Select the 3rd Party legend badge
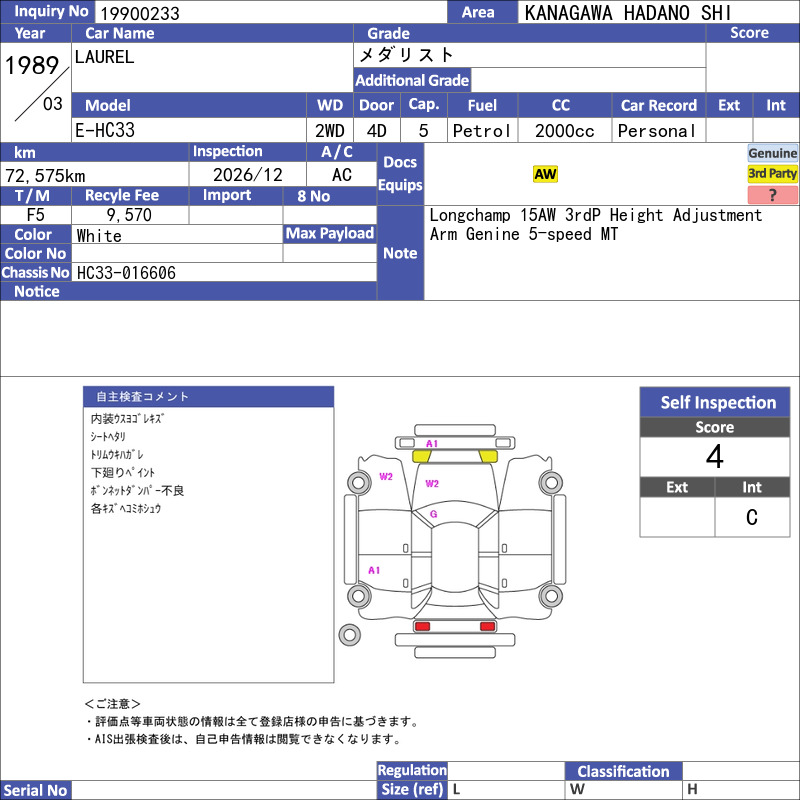This screenshot has height=800, width=800. tap(772, 173)
